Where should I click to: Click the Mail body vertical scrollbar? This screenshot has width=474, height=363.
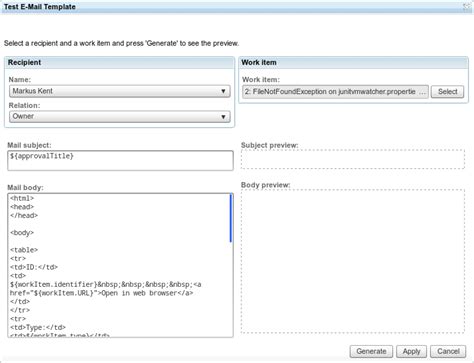click(231, 218)
